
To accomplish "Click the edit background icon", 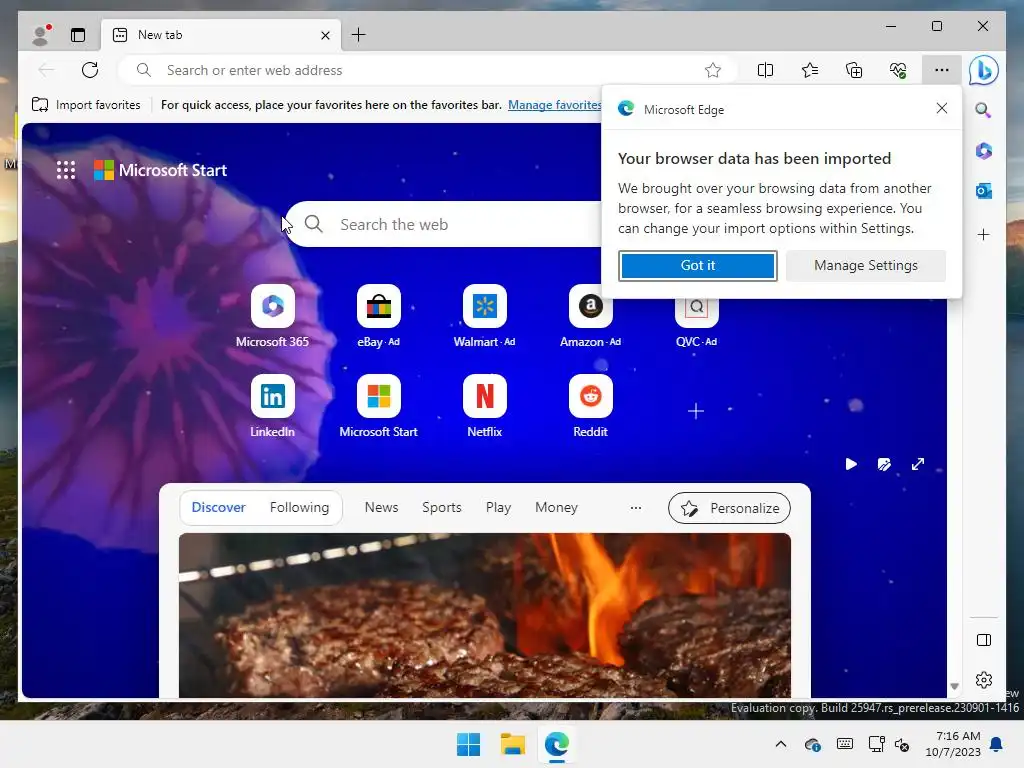I will [x=884, y=464].
